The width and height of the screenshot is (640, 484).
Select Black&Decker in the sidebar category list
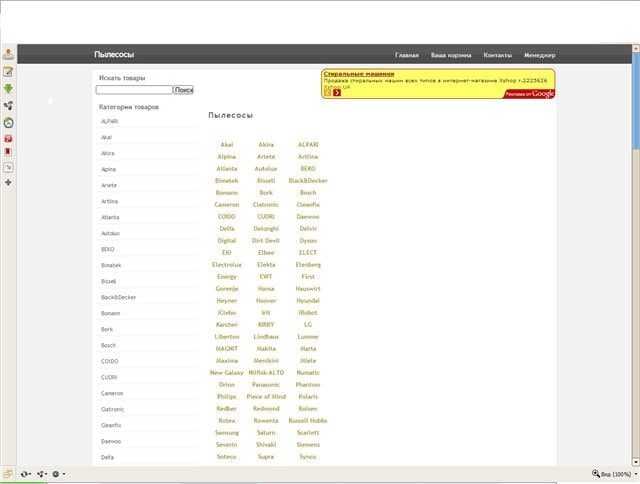118,298
